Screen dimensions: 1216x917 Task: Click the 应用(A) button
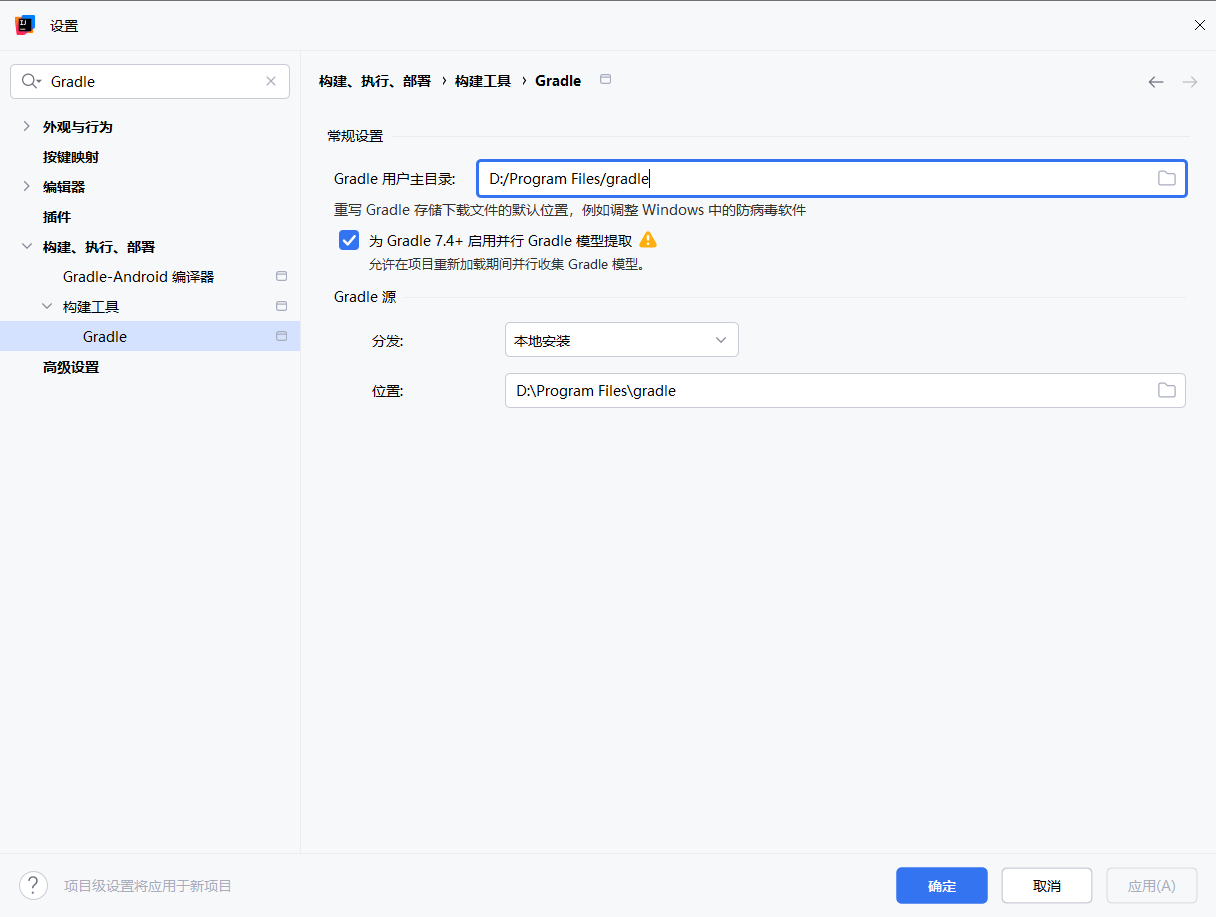[1151, 885]
